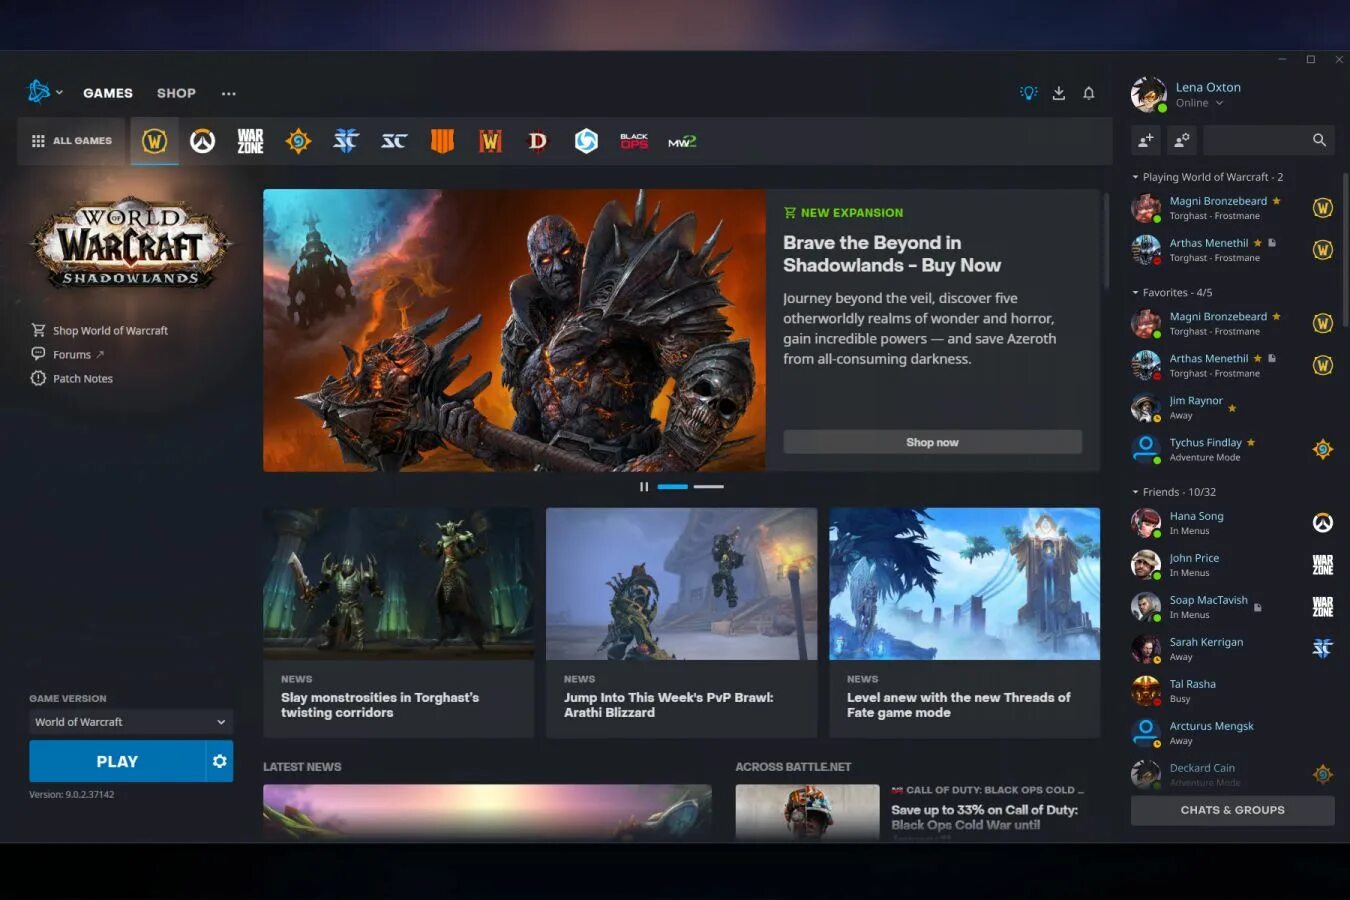1350x900 pixels.
Task: Toggle Magni Bronzebeard's star under Favorites
Action: pyautogui.click(x=1276, y=316)
